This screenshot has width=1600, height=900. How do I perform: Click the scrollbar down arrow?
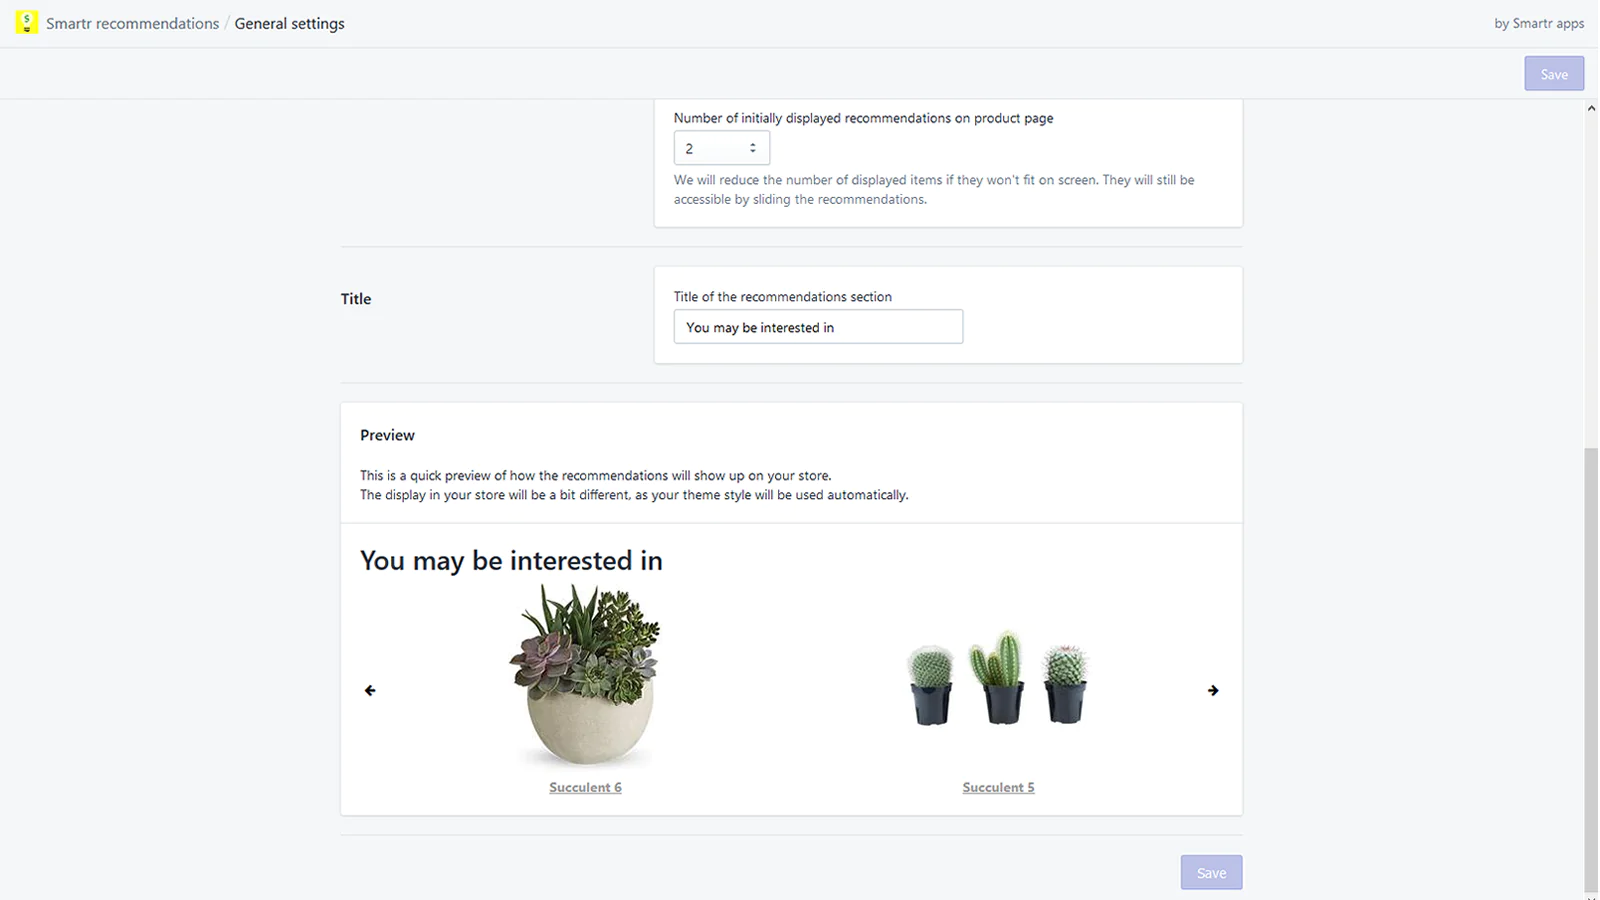(1591, 894)
